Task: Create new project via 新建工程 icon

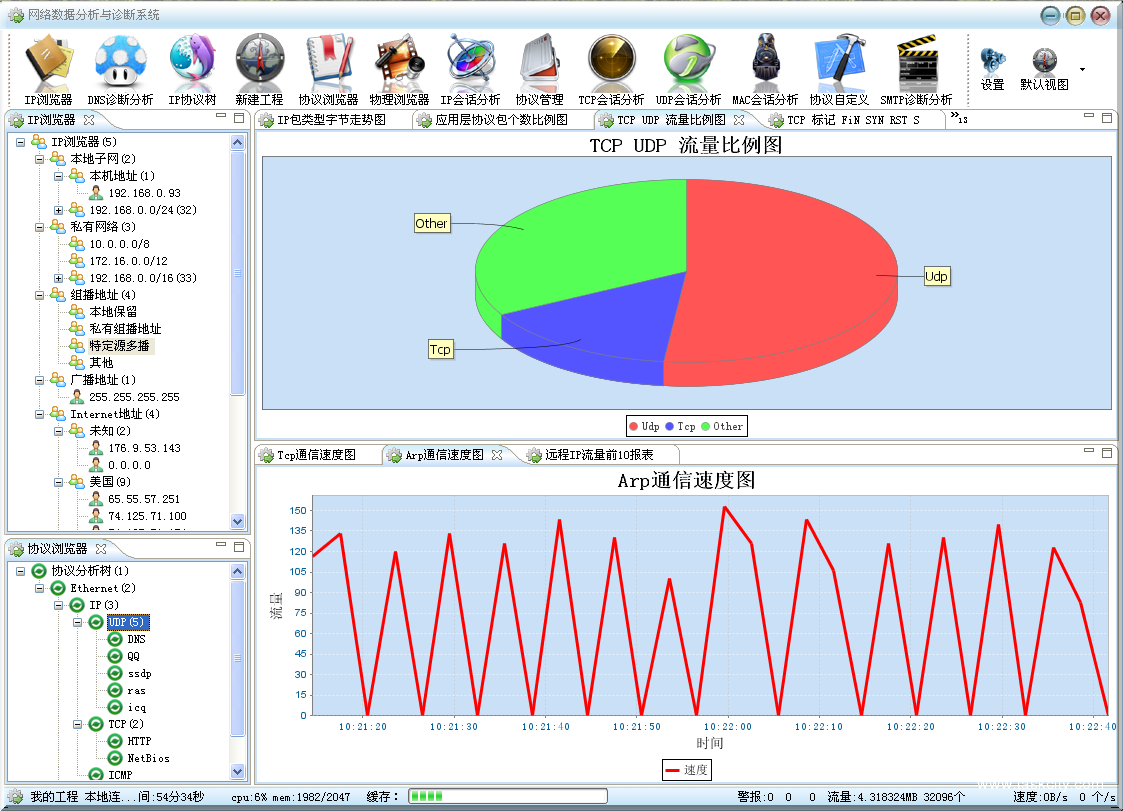Action: coord(260,63)
